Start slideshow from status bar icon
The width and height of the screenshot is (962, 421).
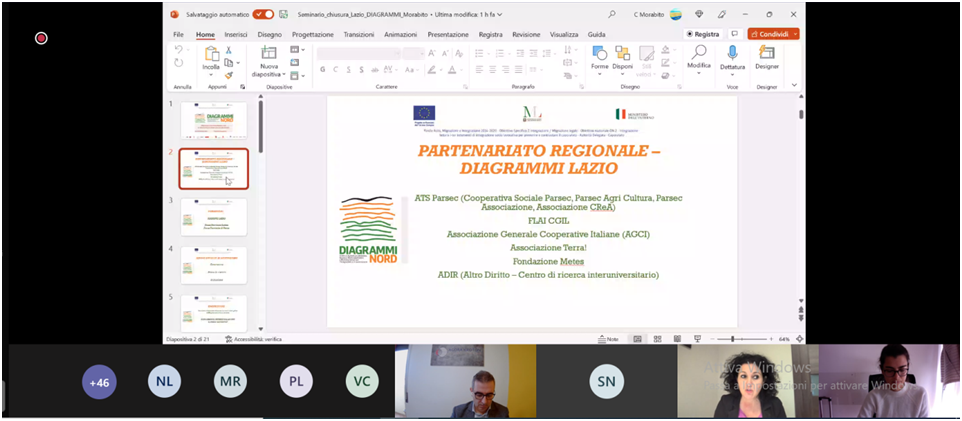[x=697, y=339]
